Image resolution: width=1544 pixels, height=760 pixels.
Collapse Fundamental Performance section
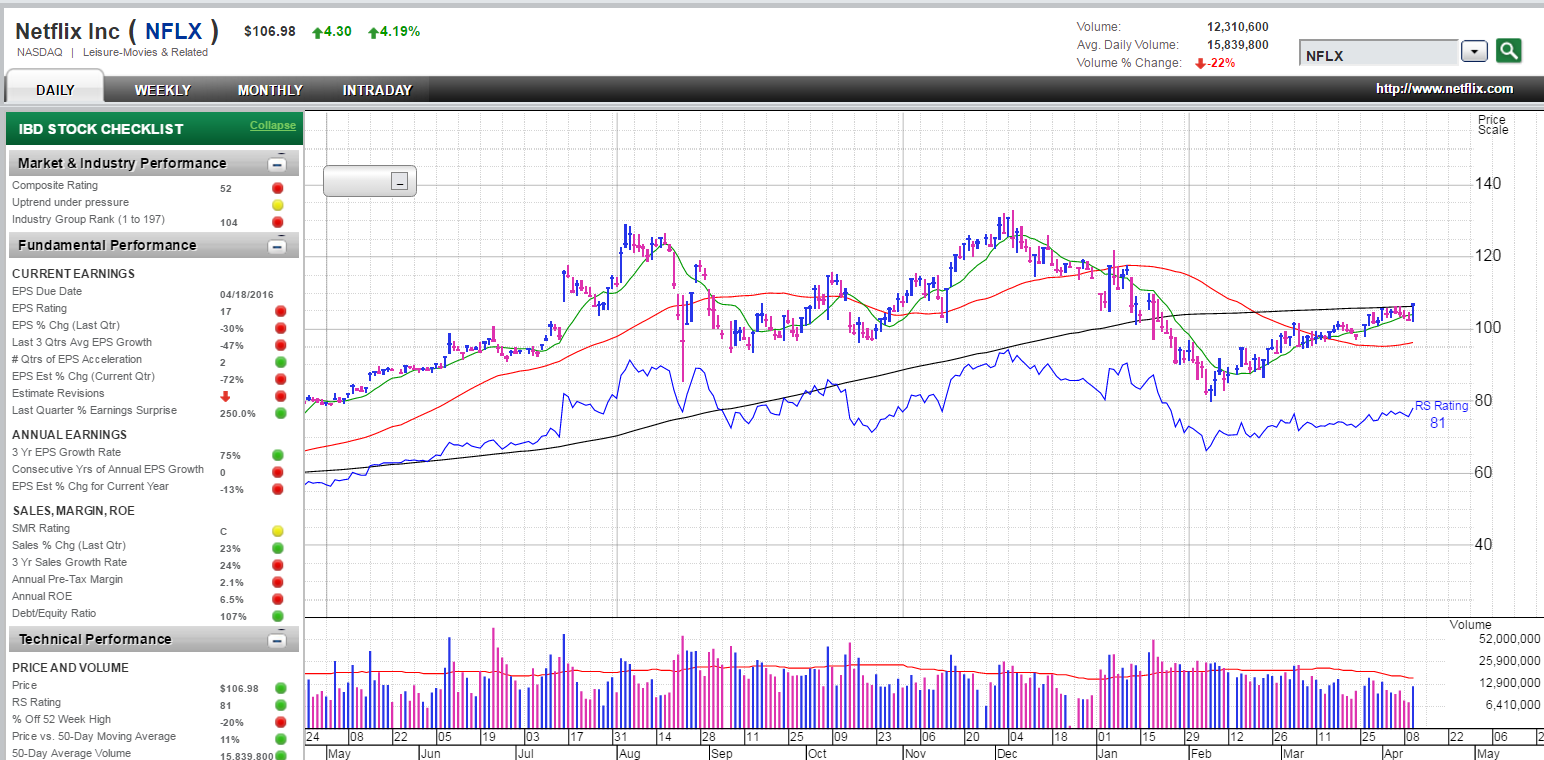277,246
